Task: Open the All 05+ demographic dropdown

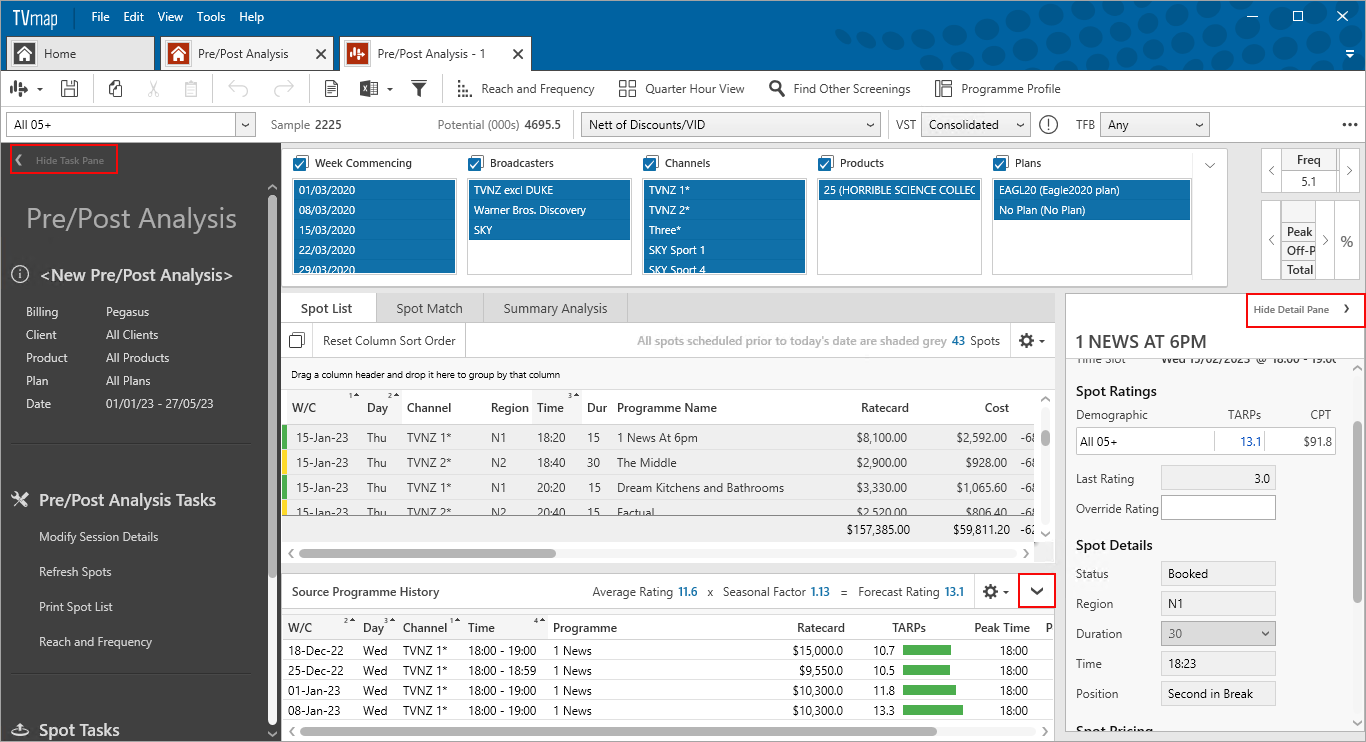Action: [x=246, y=125]
